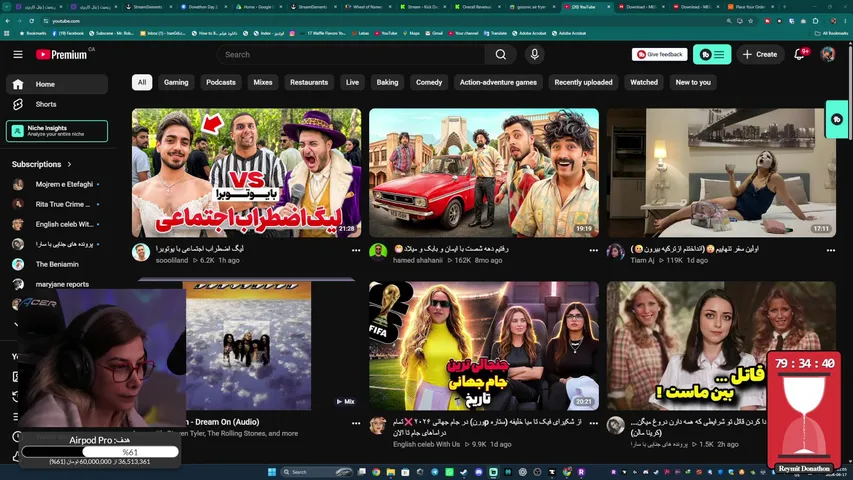Select Action-adventure games chip
The image size is (853, 480).
498,82
